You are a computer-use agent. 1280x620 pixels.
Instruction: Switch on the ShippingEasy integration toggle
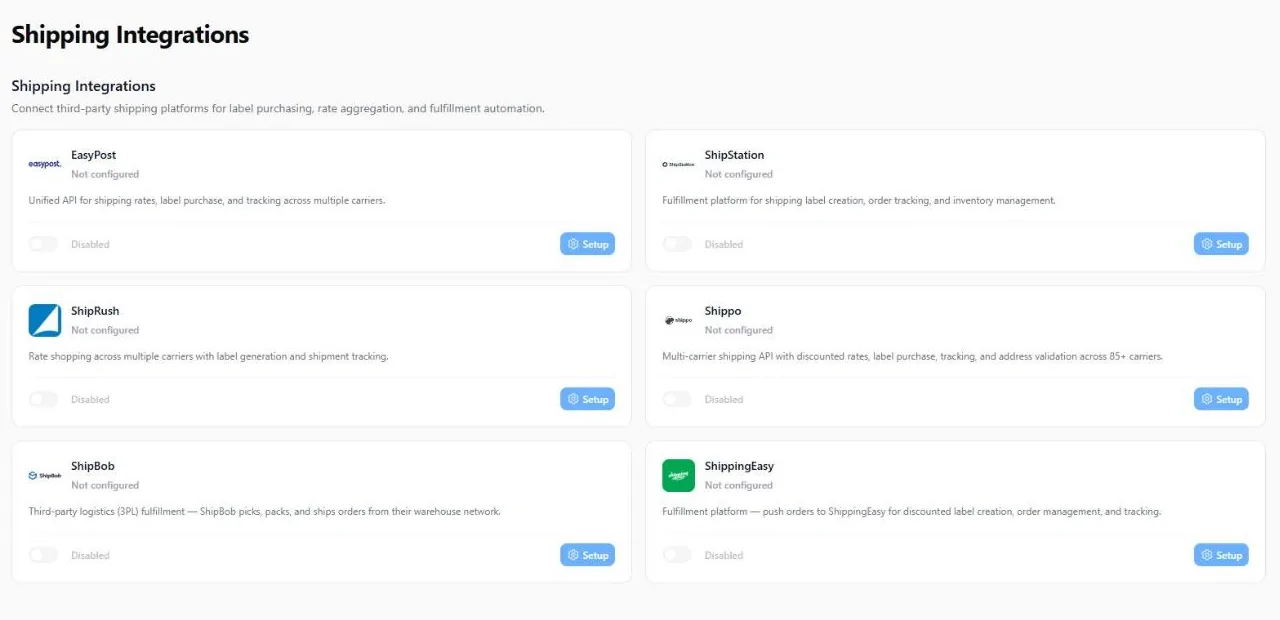[x=677, y=555]
